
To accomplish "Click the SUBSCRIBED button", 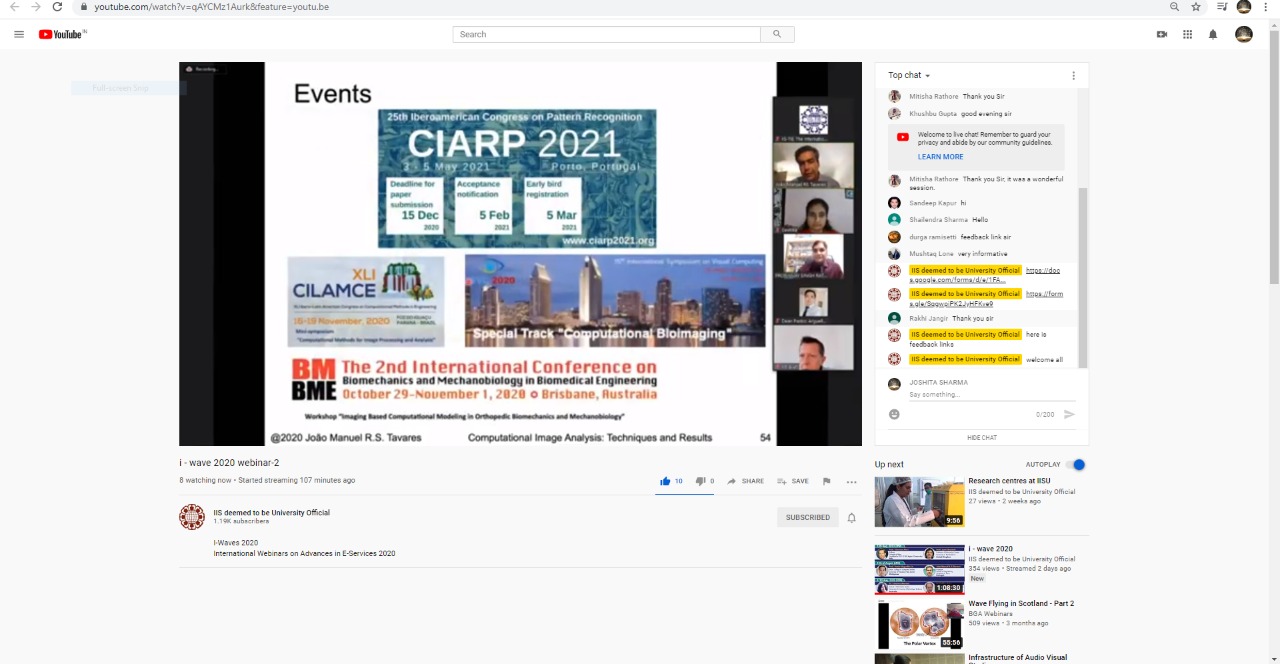I will (x=807, y=517).
